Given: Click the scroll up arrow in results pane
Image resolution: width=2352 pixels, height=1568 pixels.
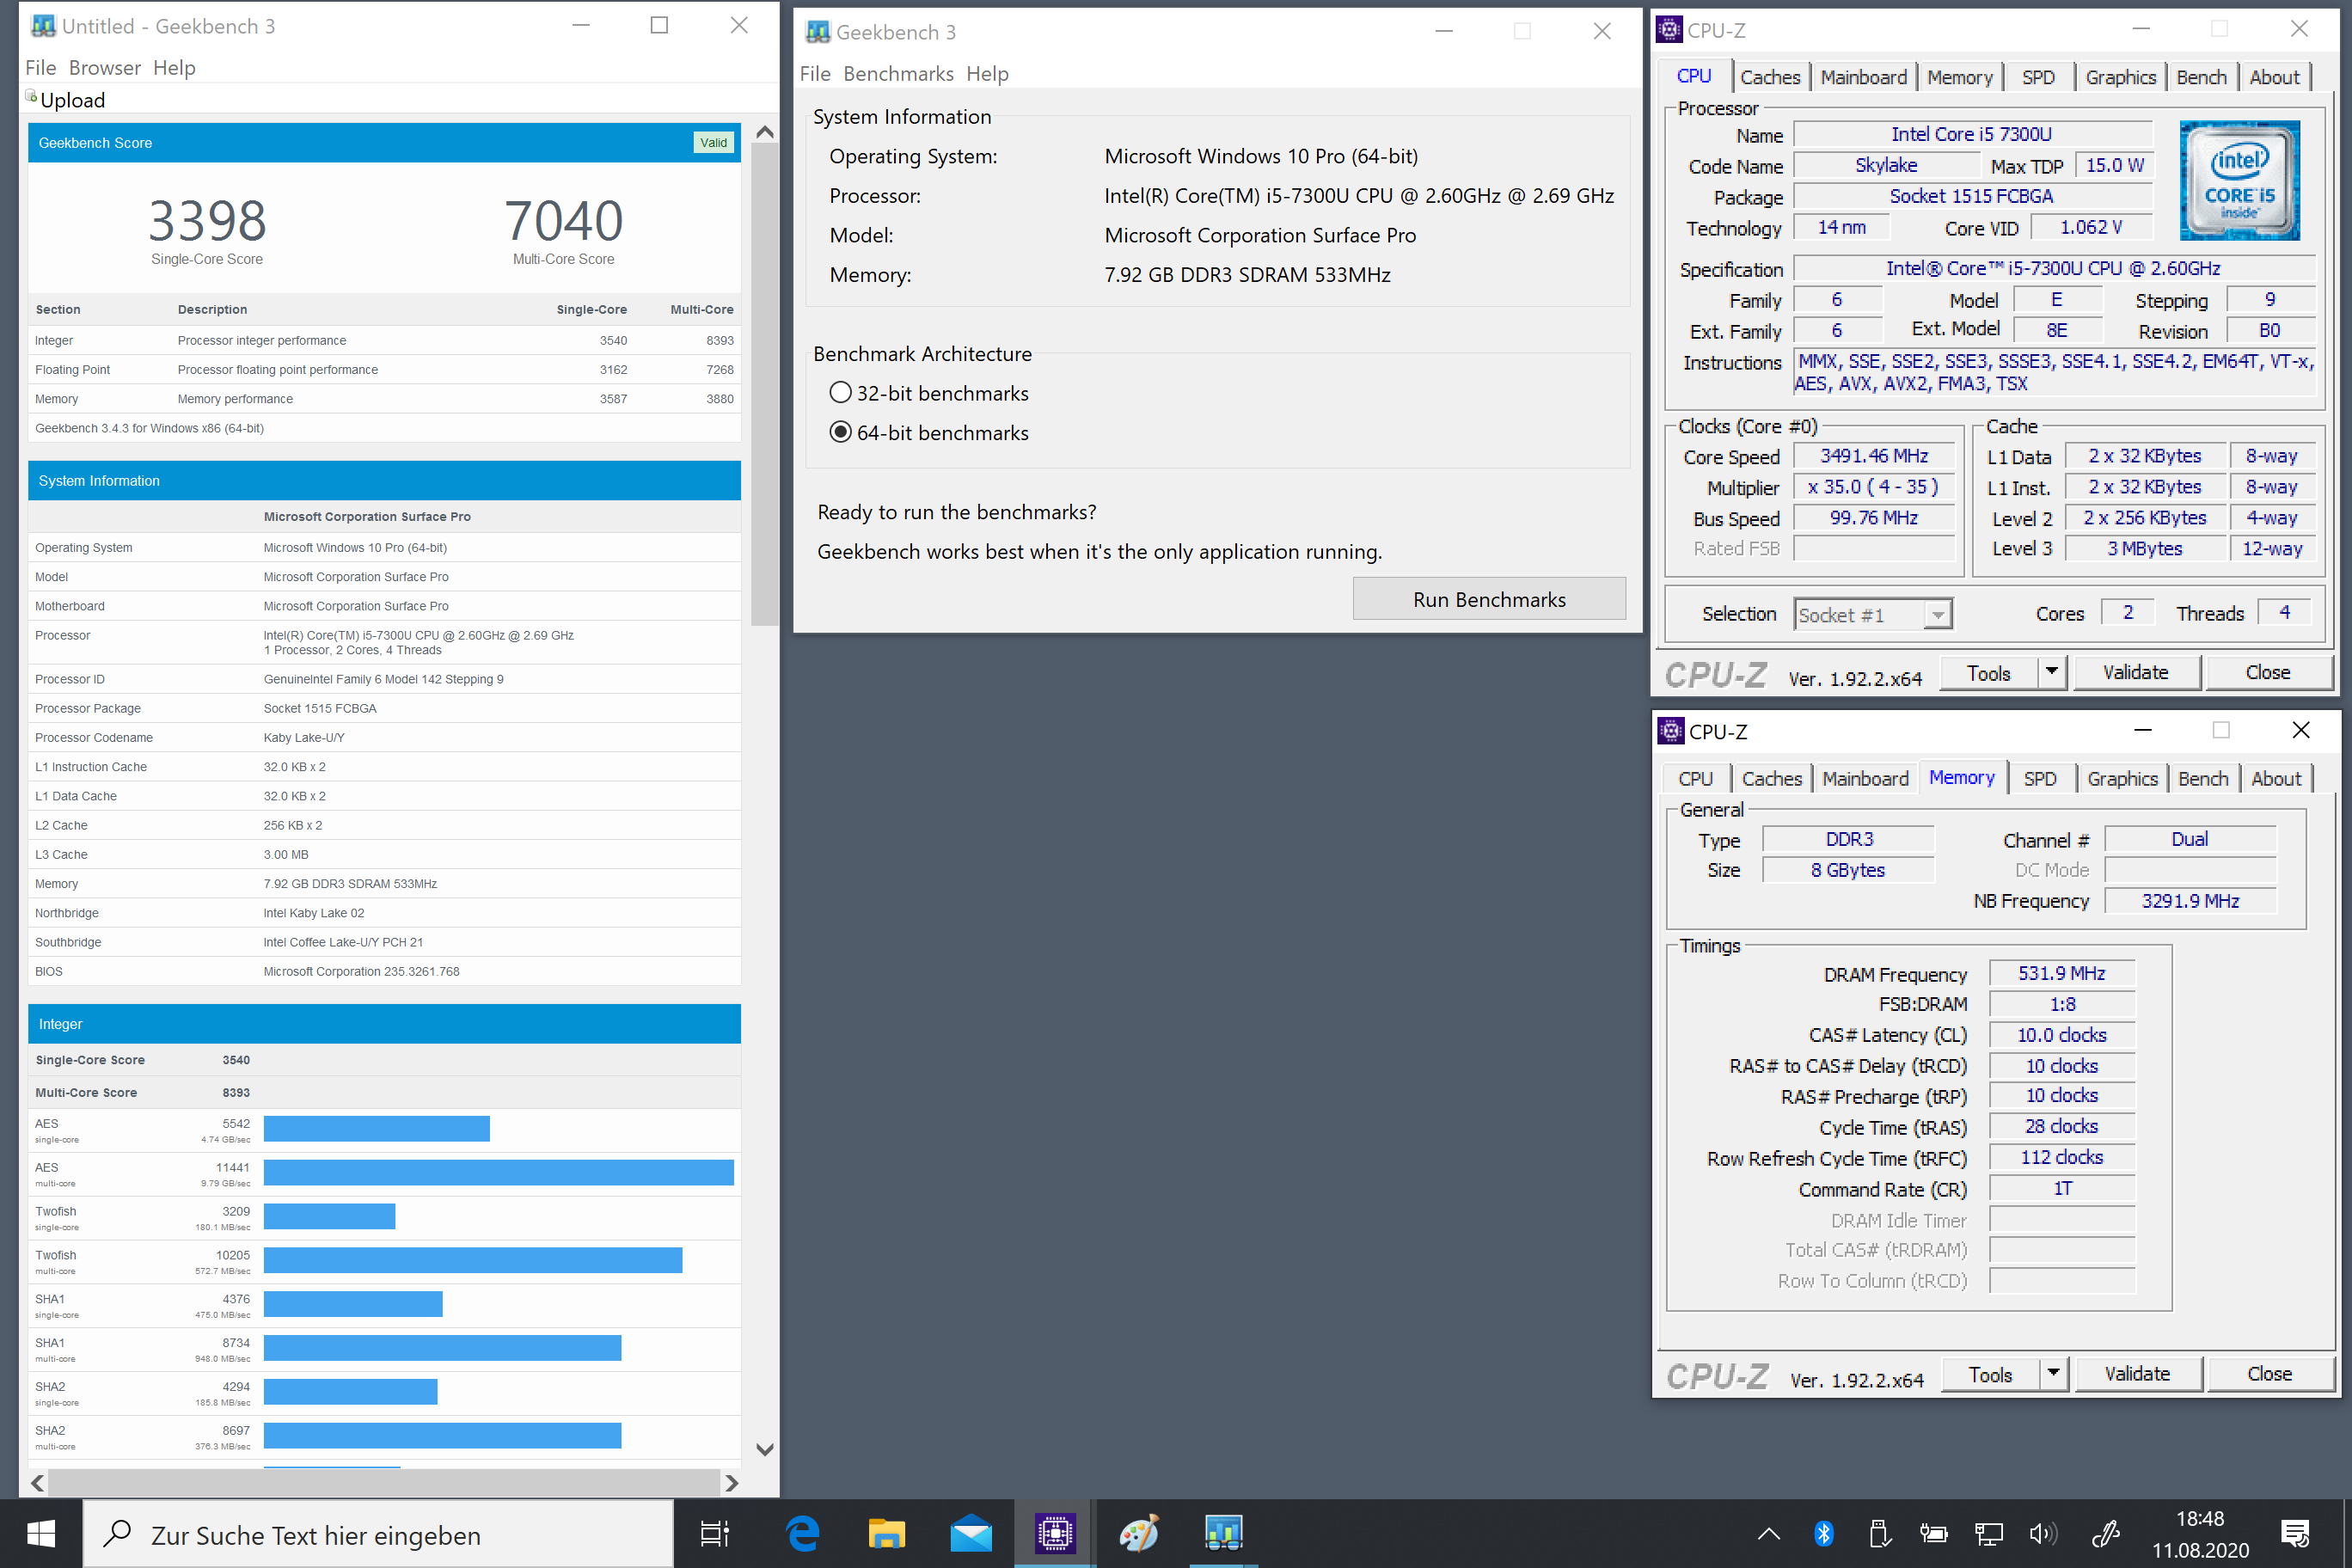Looking at the screenshot, I should point(765,132).
